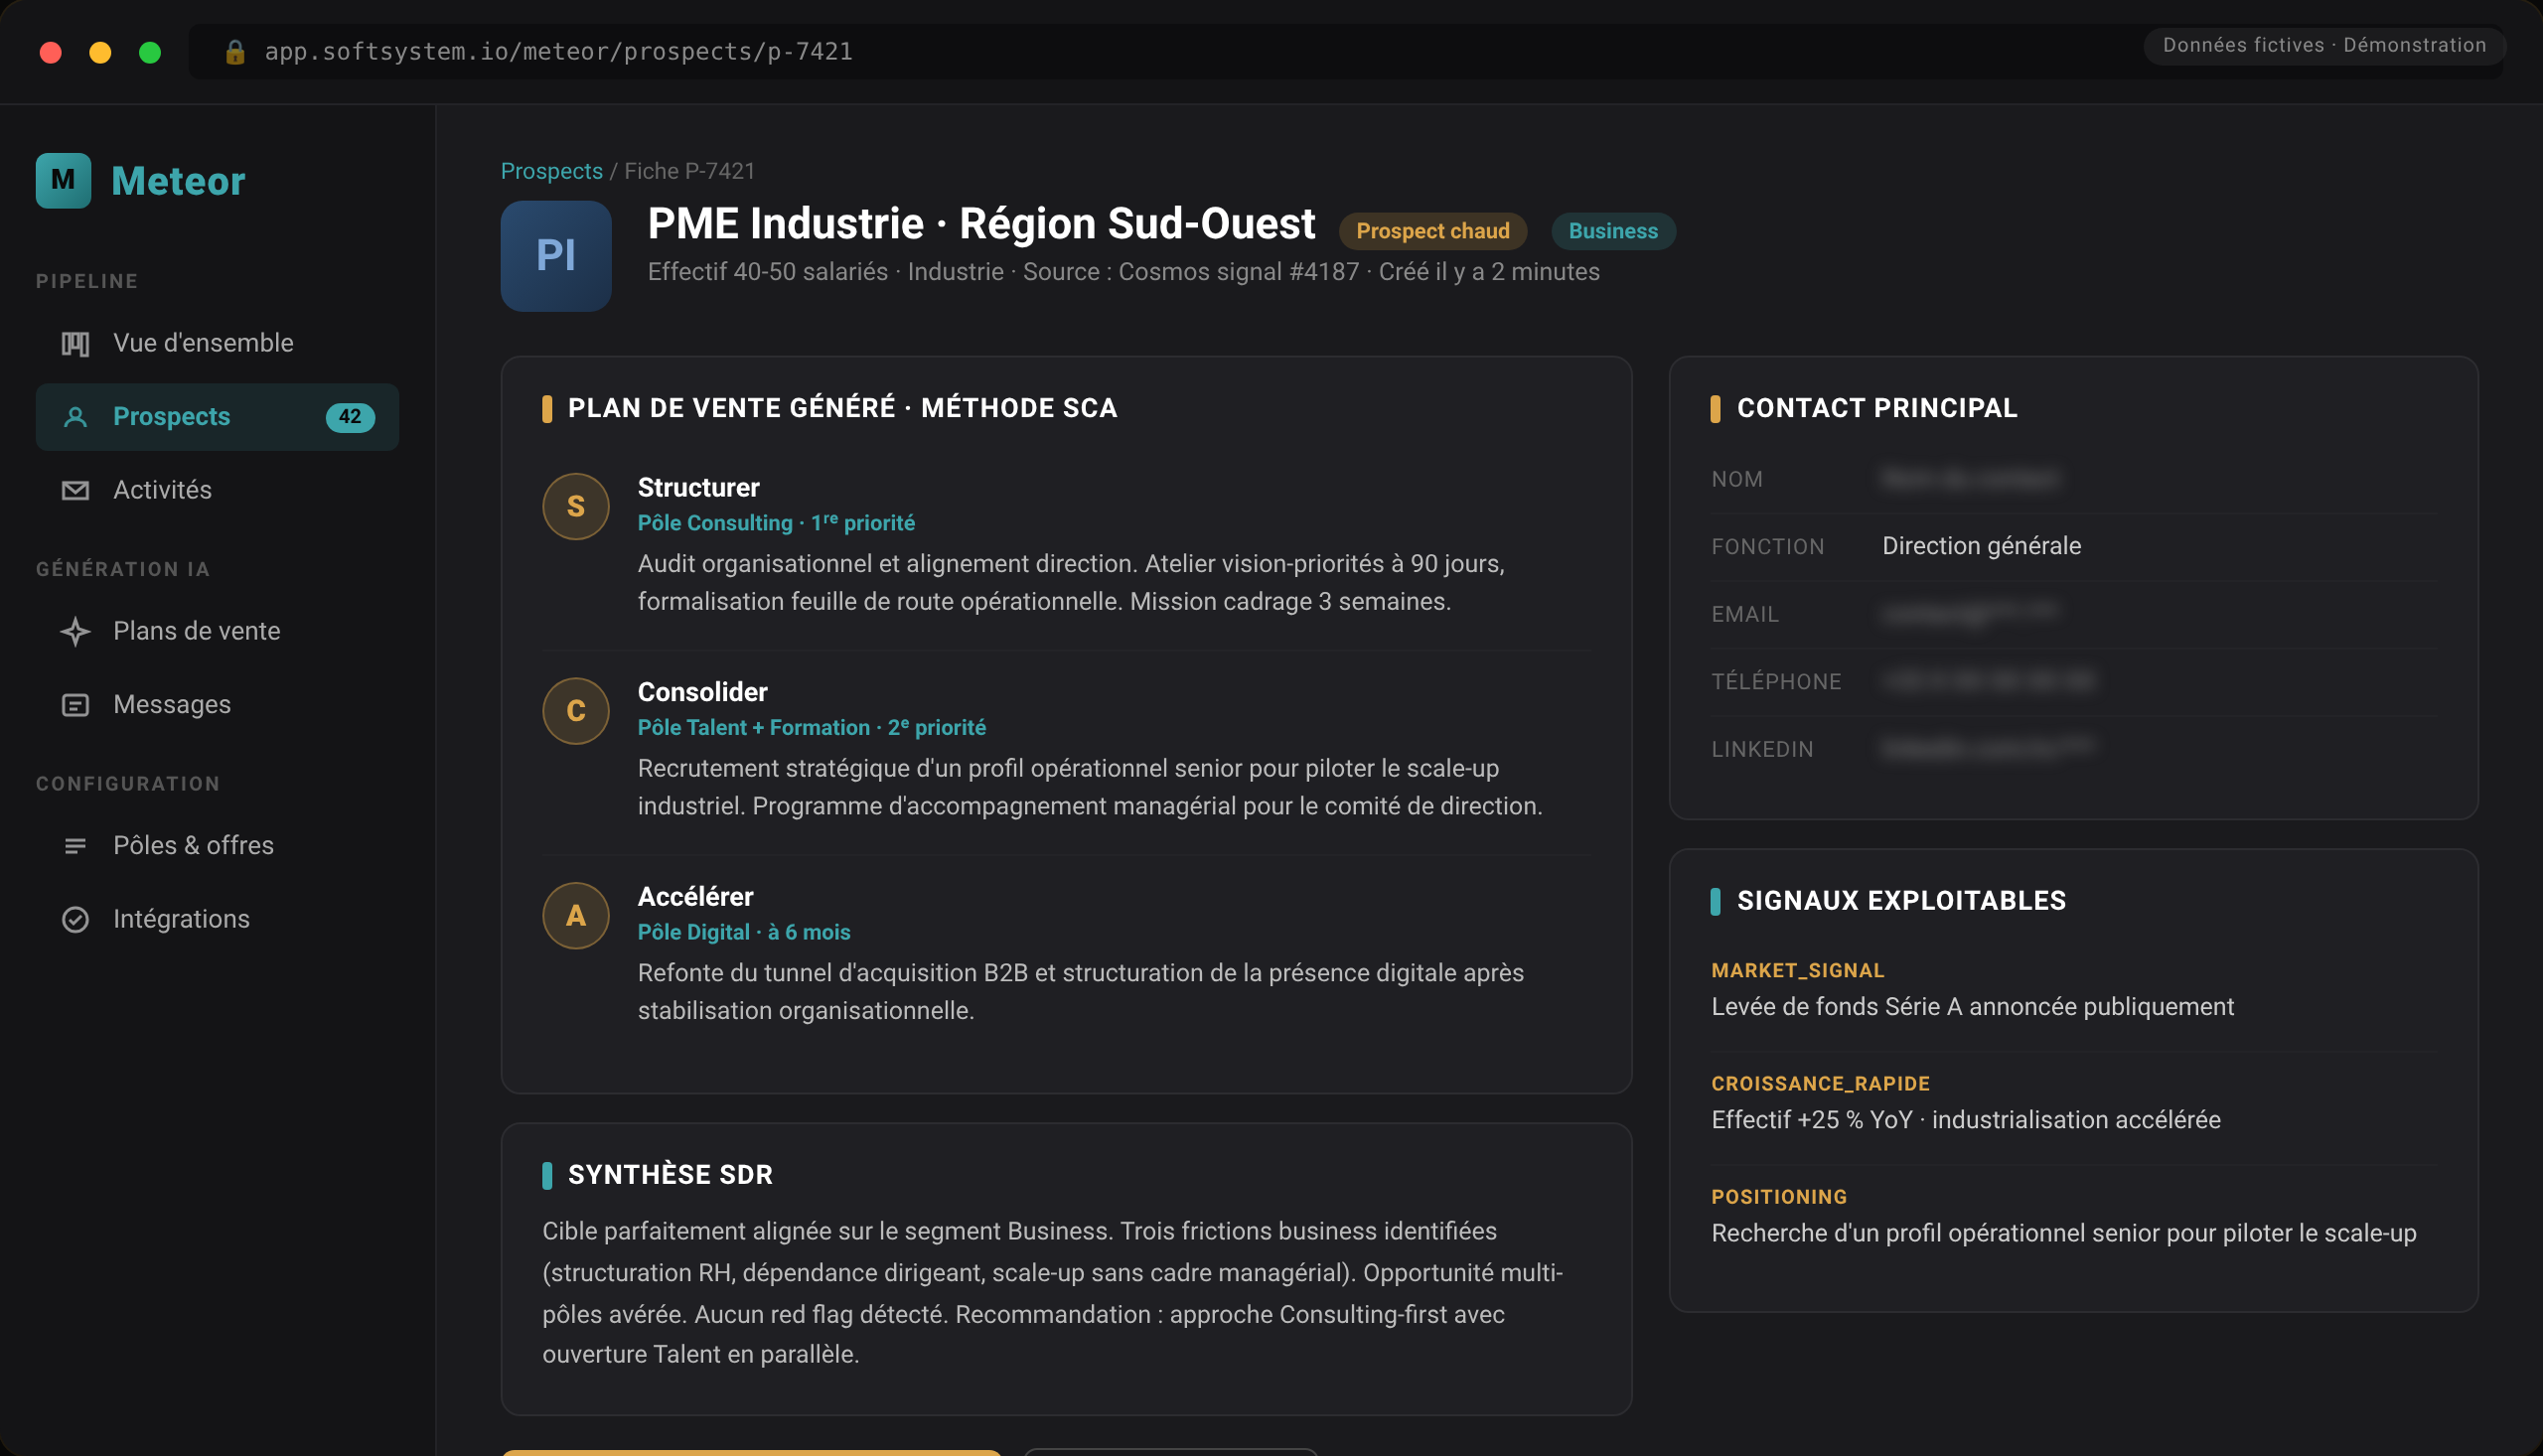The height and width of the screenshot is (1456, 2543).
Task: Click the C step circle for Consolider
Action: pos(576,711)
